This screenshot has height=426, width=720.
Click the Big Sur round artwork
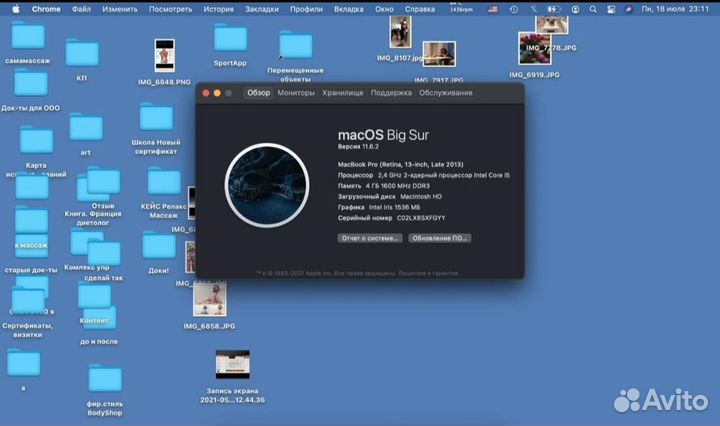(x=267, y=185)
